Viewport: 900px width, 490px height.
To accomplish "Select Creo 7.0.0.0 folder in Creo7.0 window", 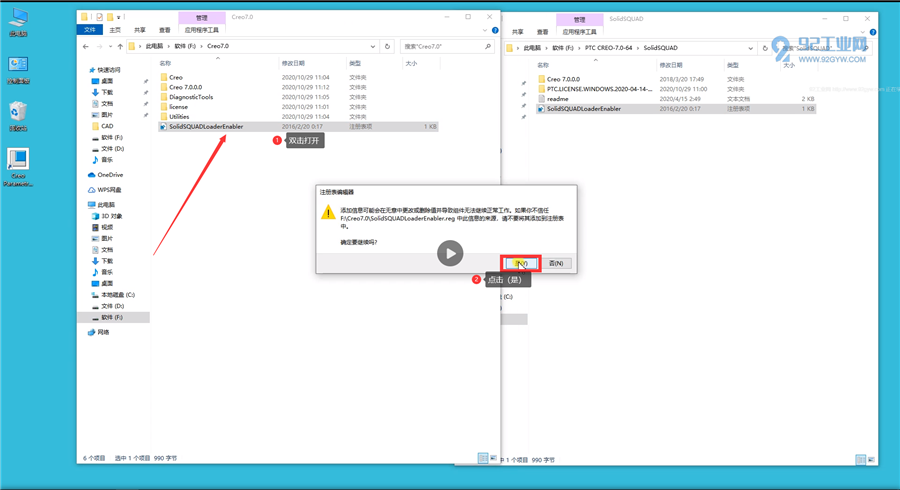I will click(x=185, y=87).
